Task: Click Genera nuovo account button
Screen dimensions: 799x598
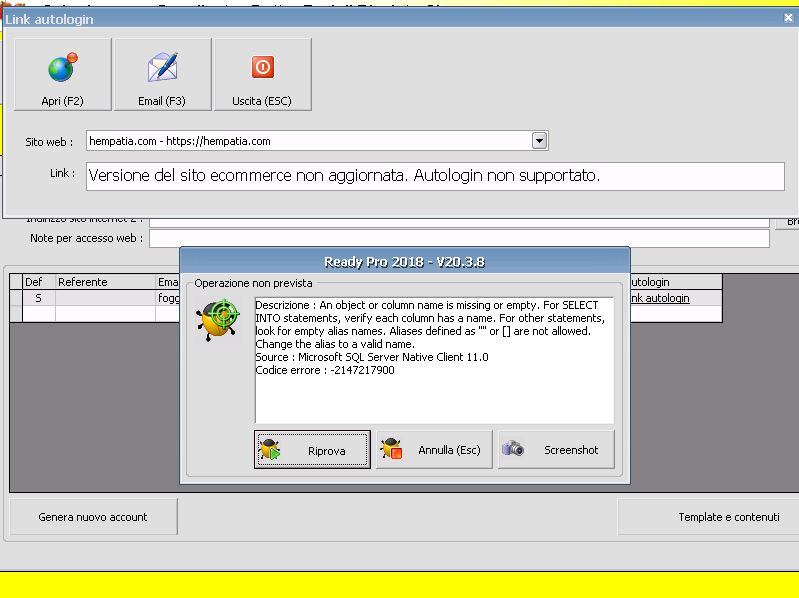Action: 93,517
